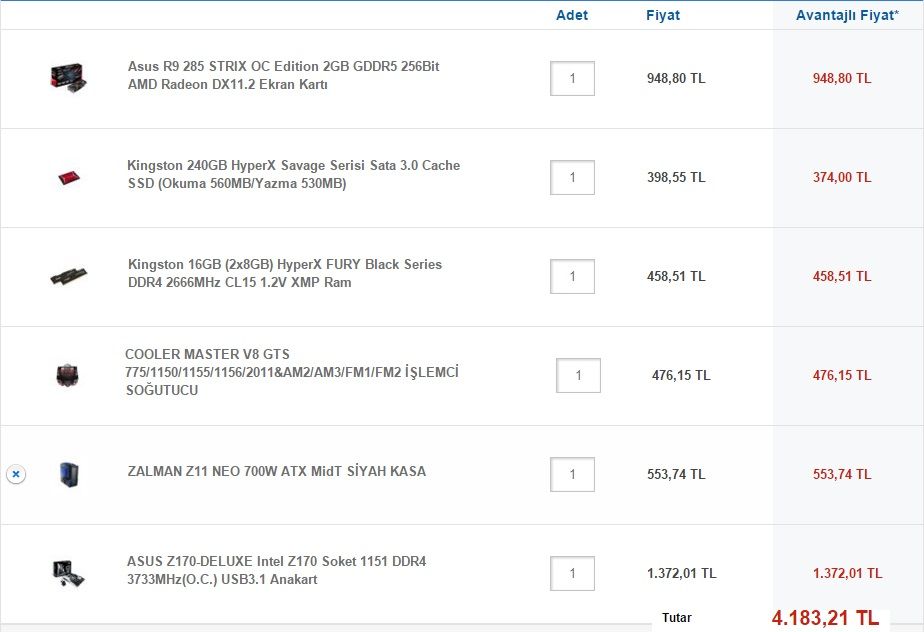The width and height of the screenshot is (924, 632).
Task: Open Asus R9 285 STRIX product link
Action: pyautogui.click(x=283, y=75)
